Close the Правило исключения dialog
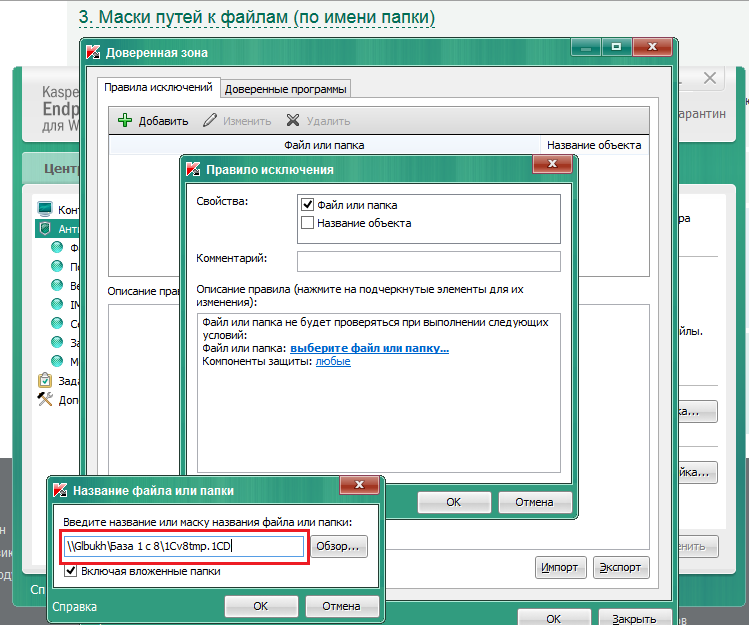 click(552, 163)
